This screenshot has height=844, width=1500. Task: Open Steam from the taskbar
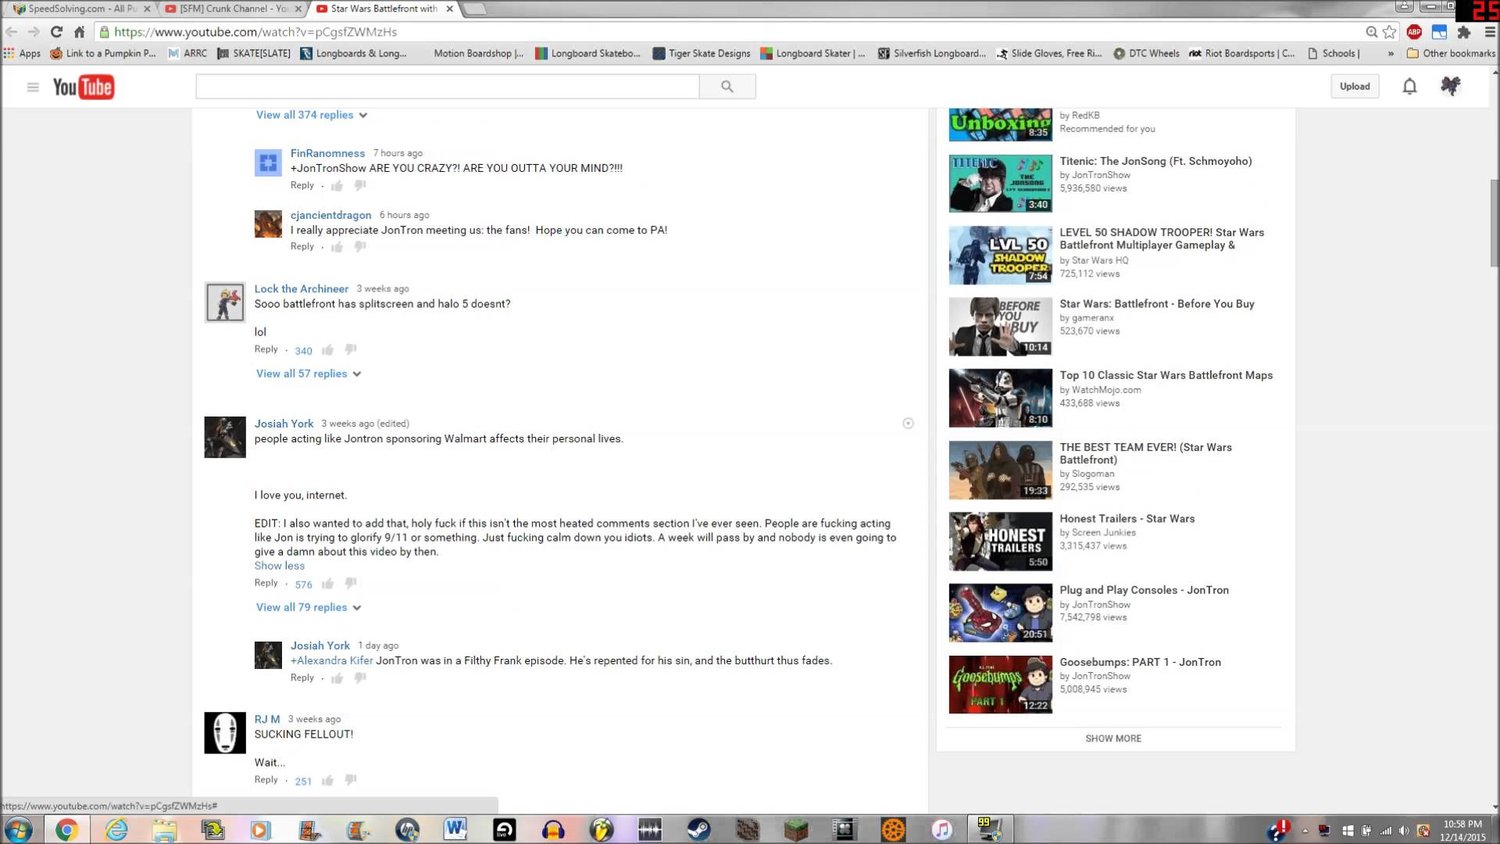[x=698, y=829]
